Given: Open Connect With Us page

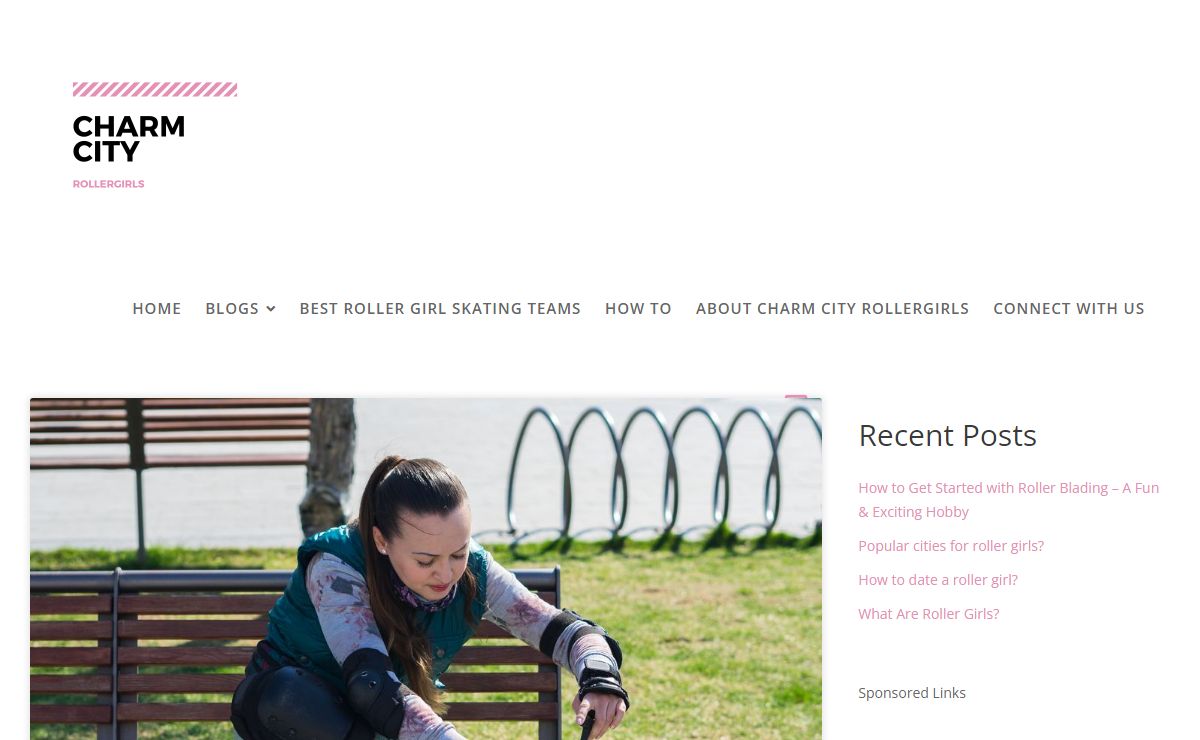Looking at the screenshot, I should point(1069,308).
